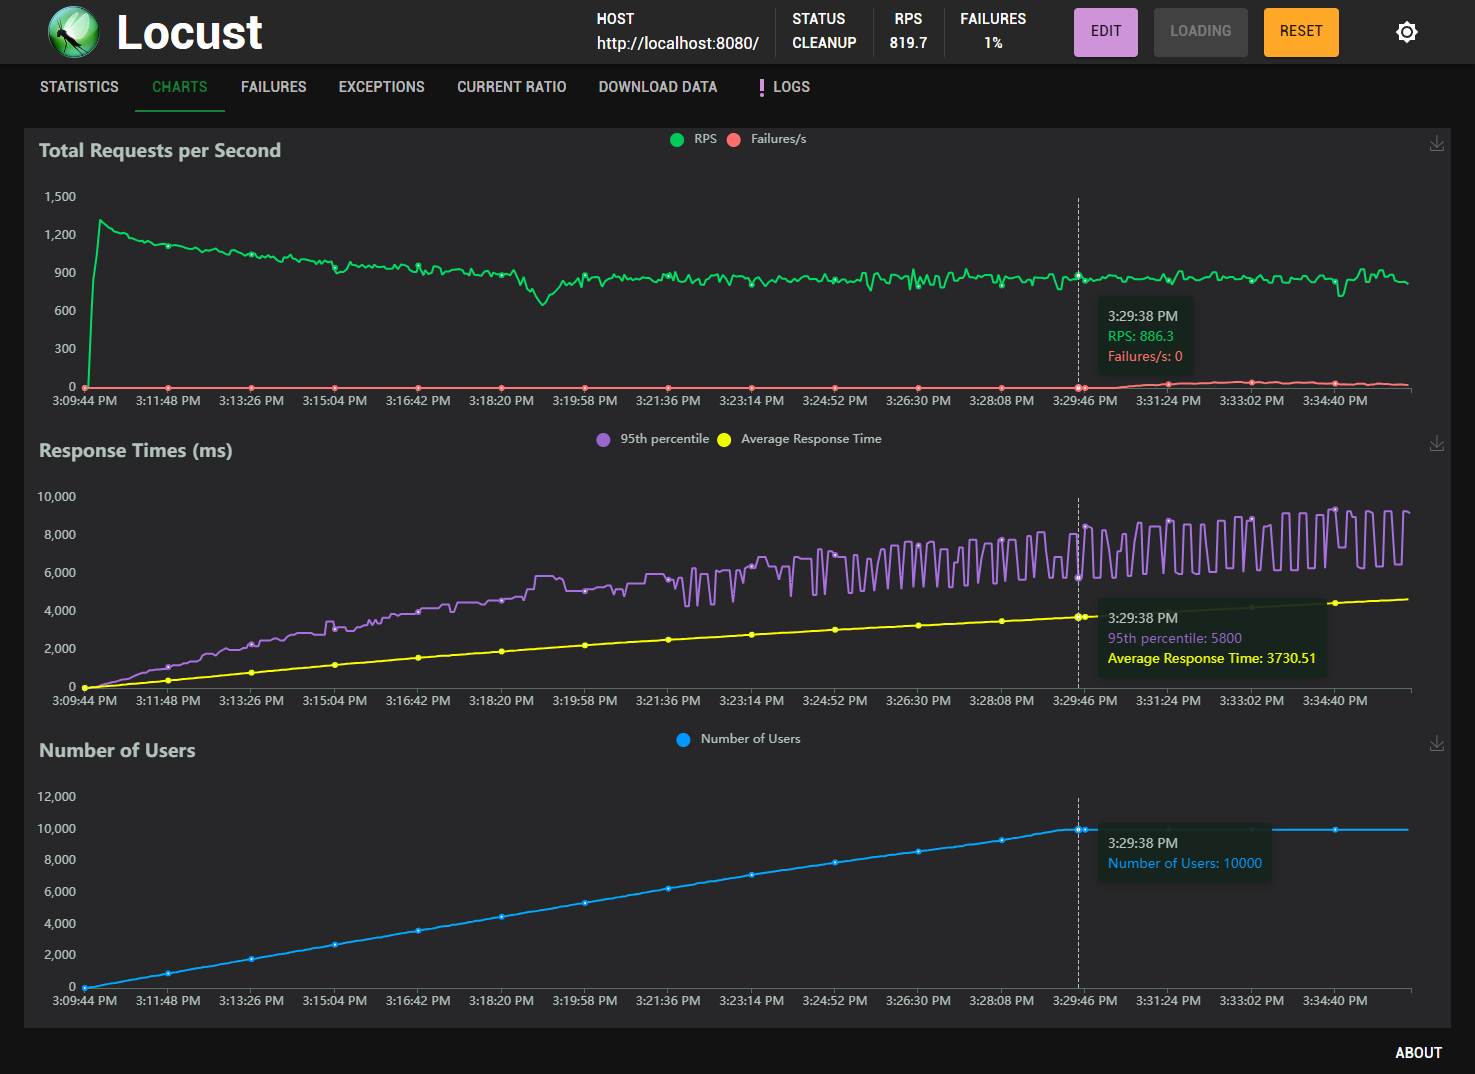1475x1074 pixels.
Task: Toggle the Average Response Time legend
Action: point(799,439)
